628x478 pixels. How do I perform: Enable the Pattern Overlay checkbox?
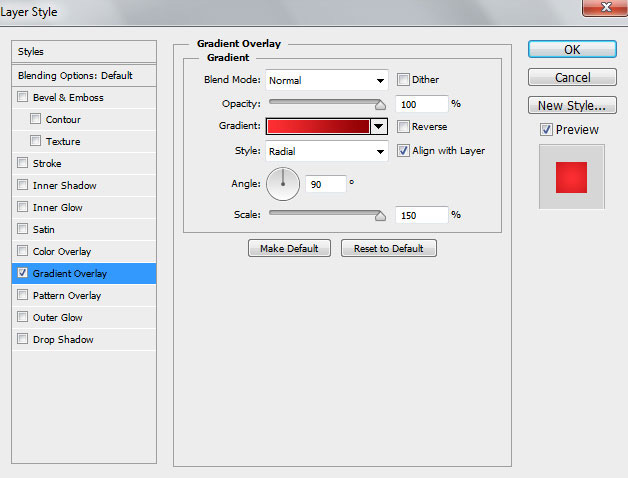(x=22, y=295)
